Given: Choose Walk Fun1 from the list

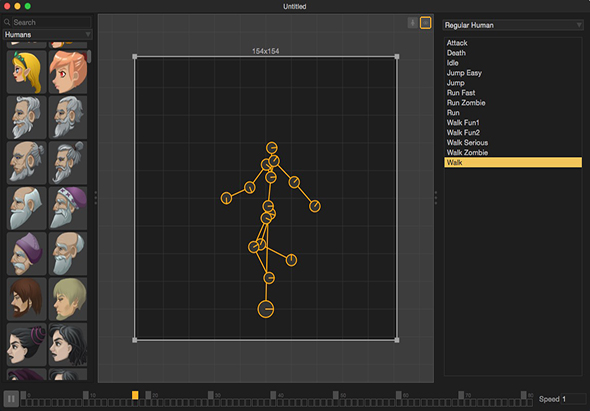Looking at the screenshot, I should (513, 123).
